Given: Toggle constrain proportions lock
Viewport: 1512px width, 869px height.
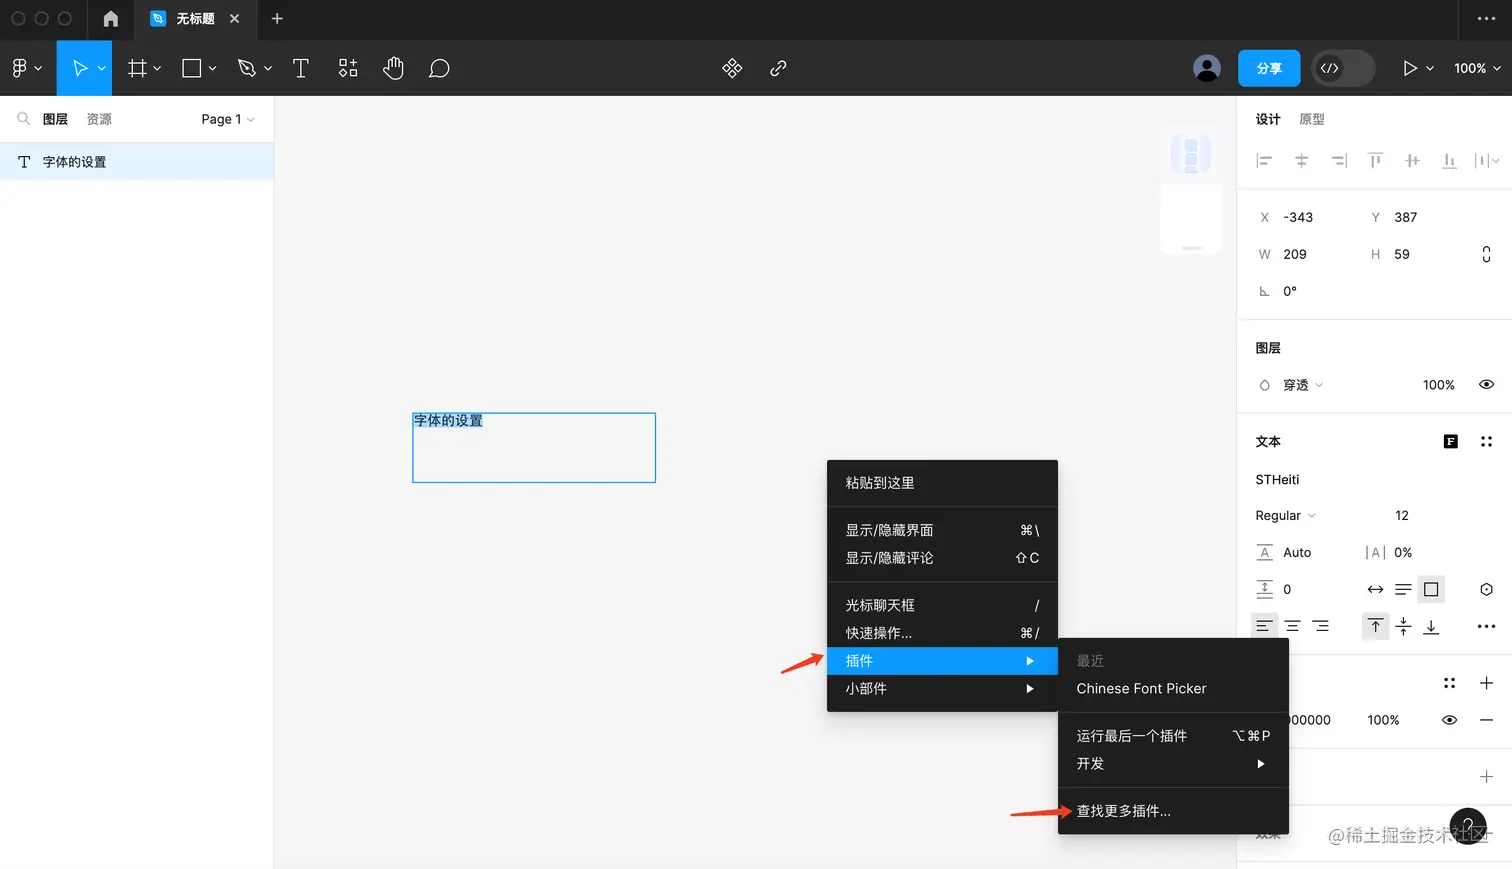Looking at the screenshot, I should pyautogui.click(x=1486, y=254).
